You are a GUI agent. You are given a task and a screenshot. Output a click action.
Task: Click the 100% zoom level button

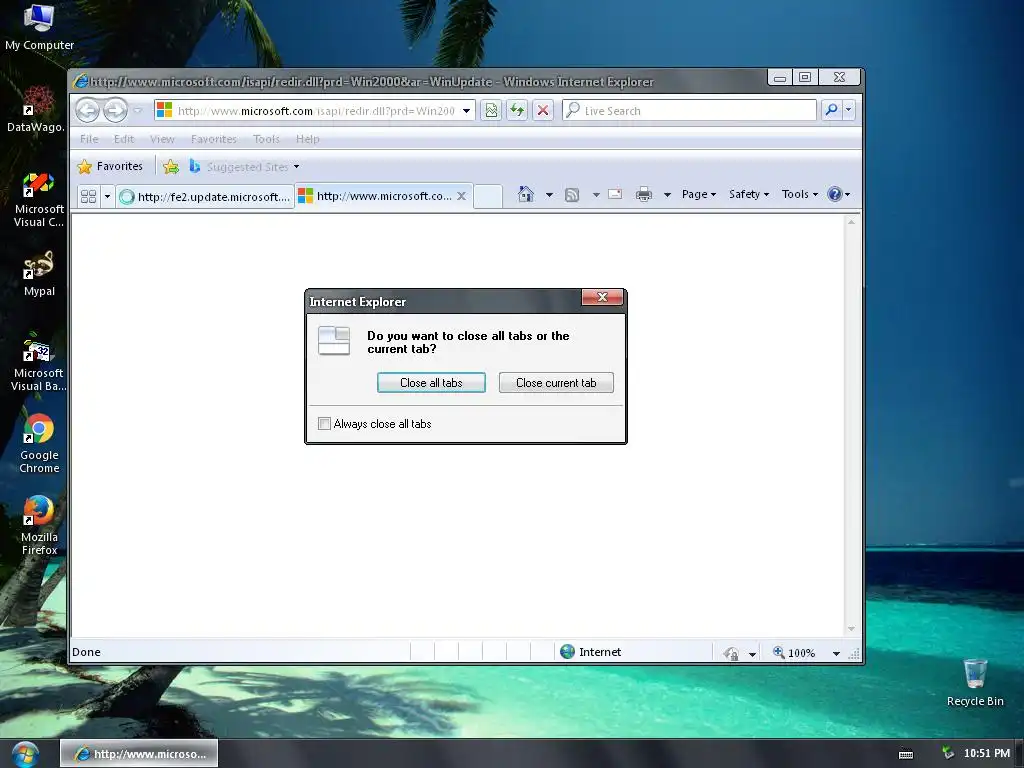point(795,652)
